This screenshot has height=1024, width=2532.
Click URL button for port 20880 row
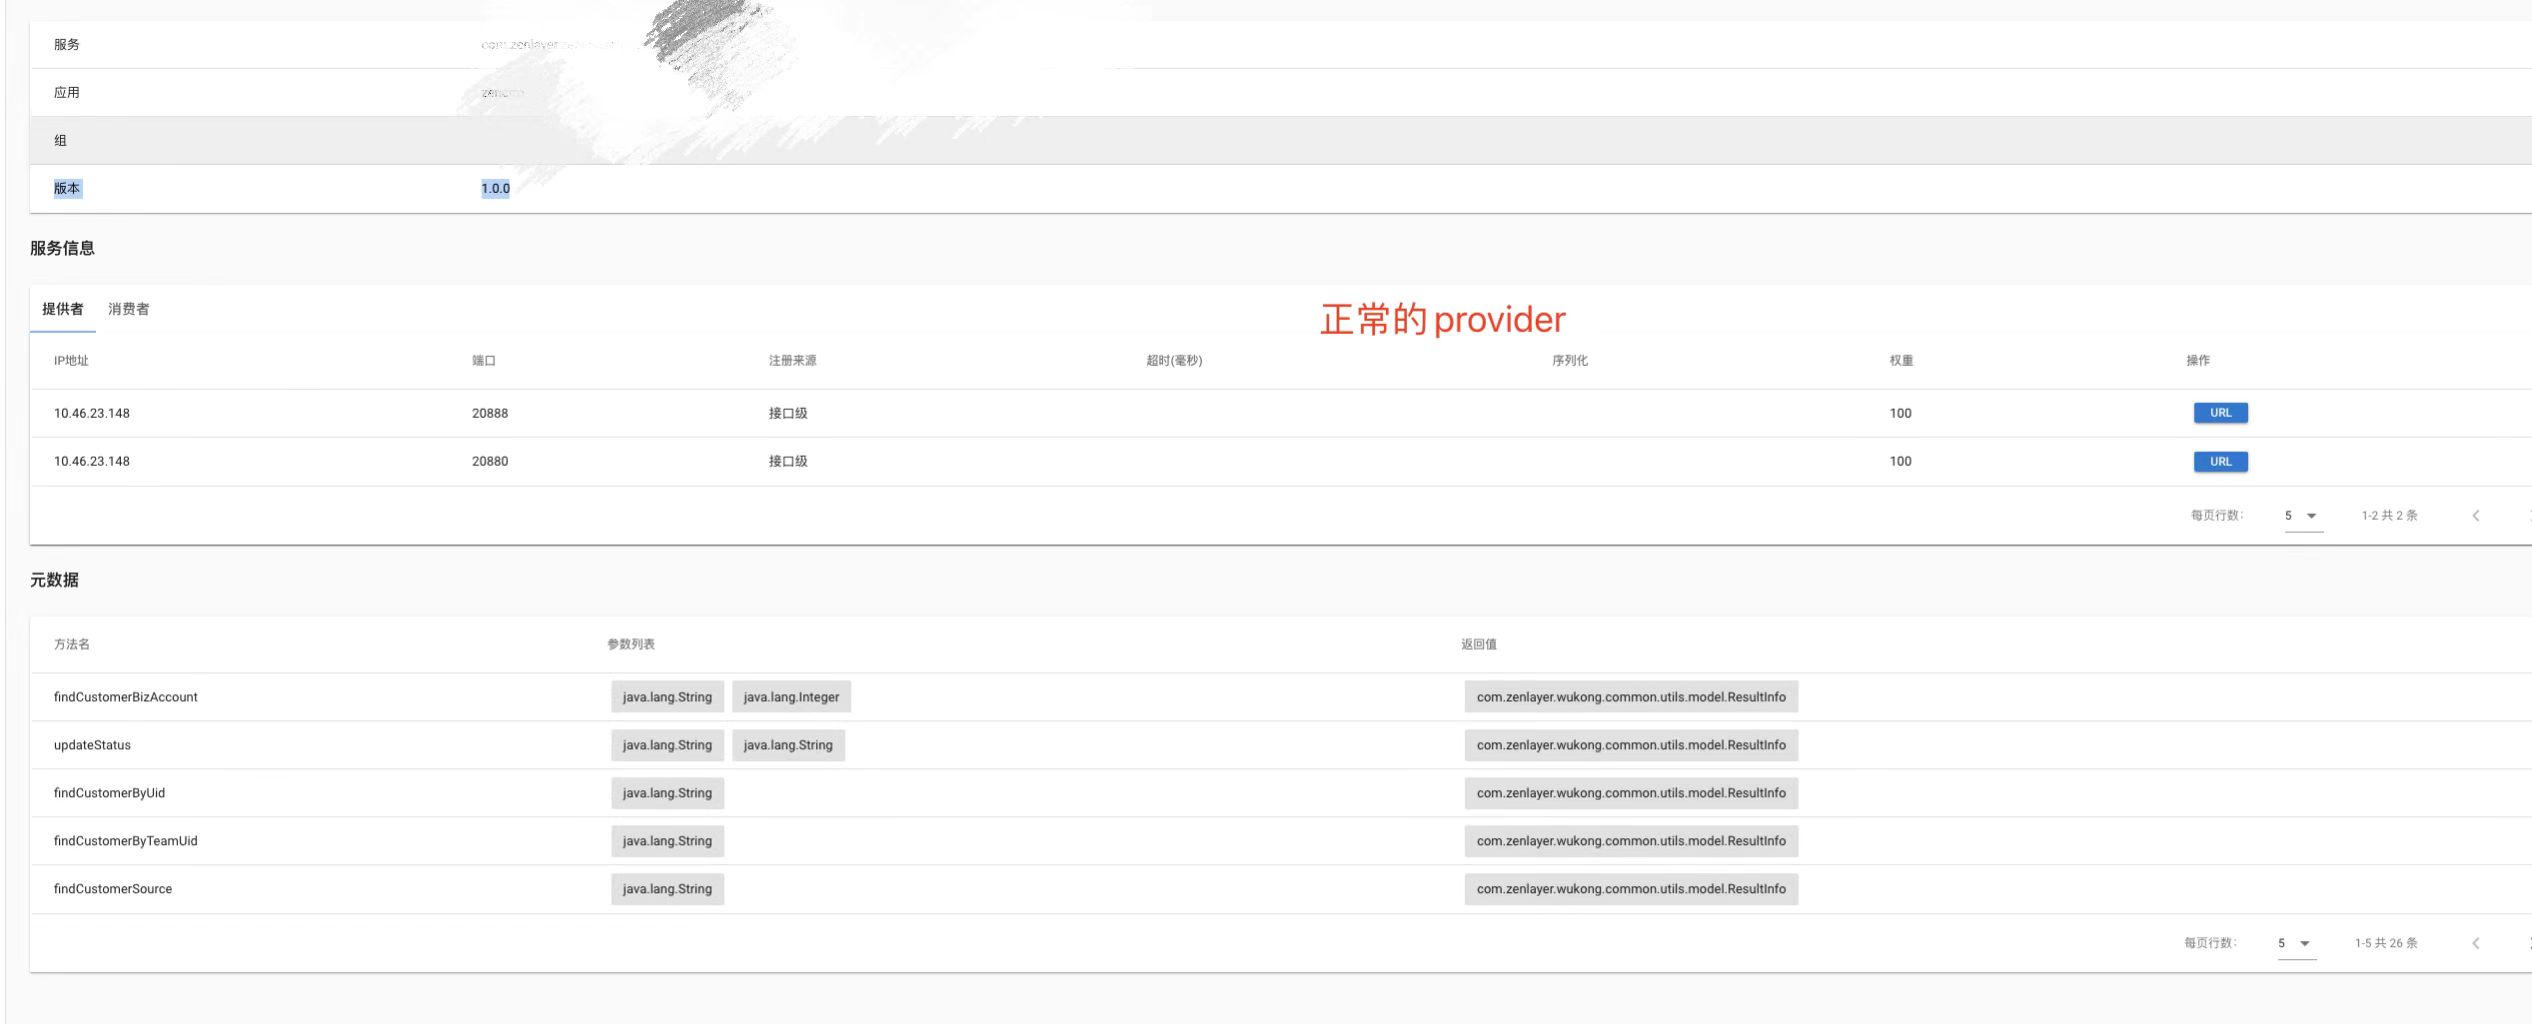pos(2220,461)
